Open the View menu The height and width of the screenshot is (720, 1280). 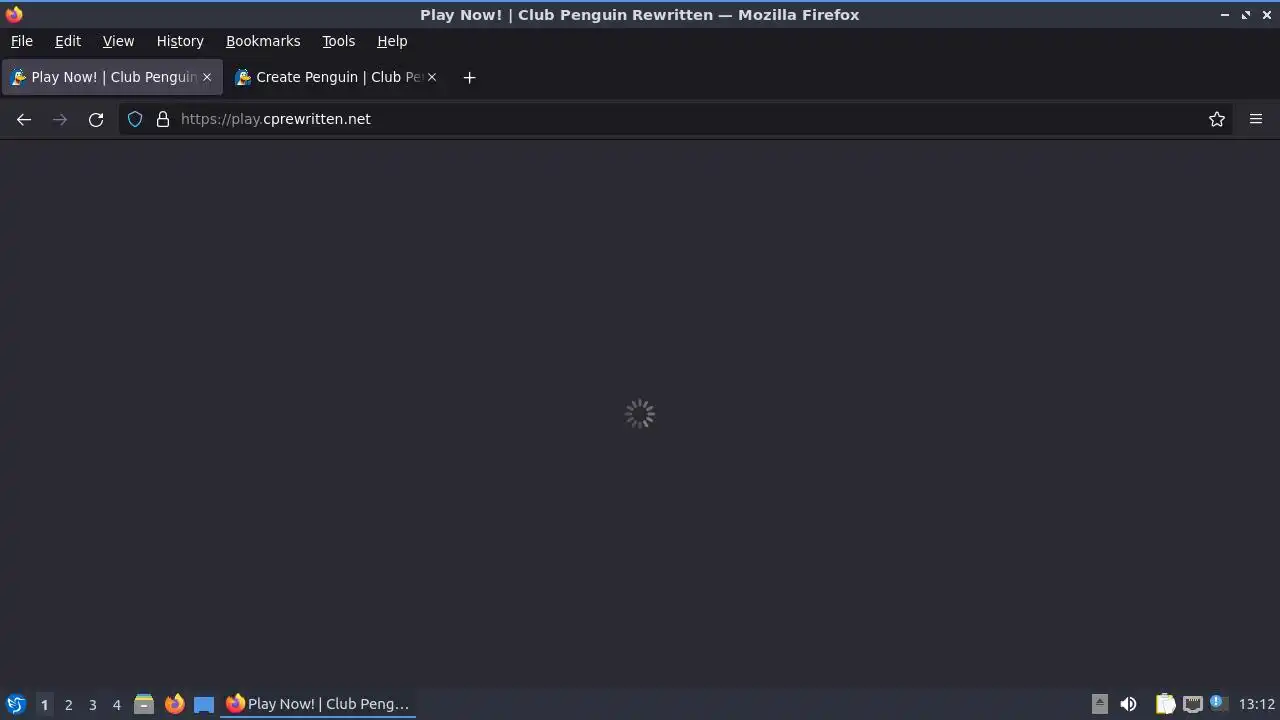point(118,41)
